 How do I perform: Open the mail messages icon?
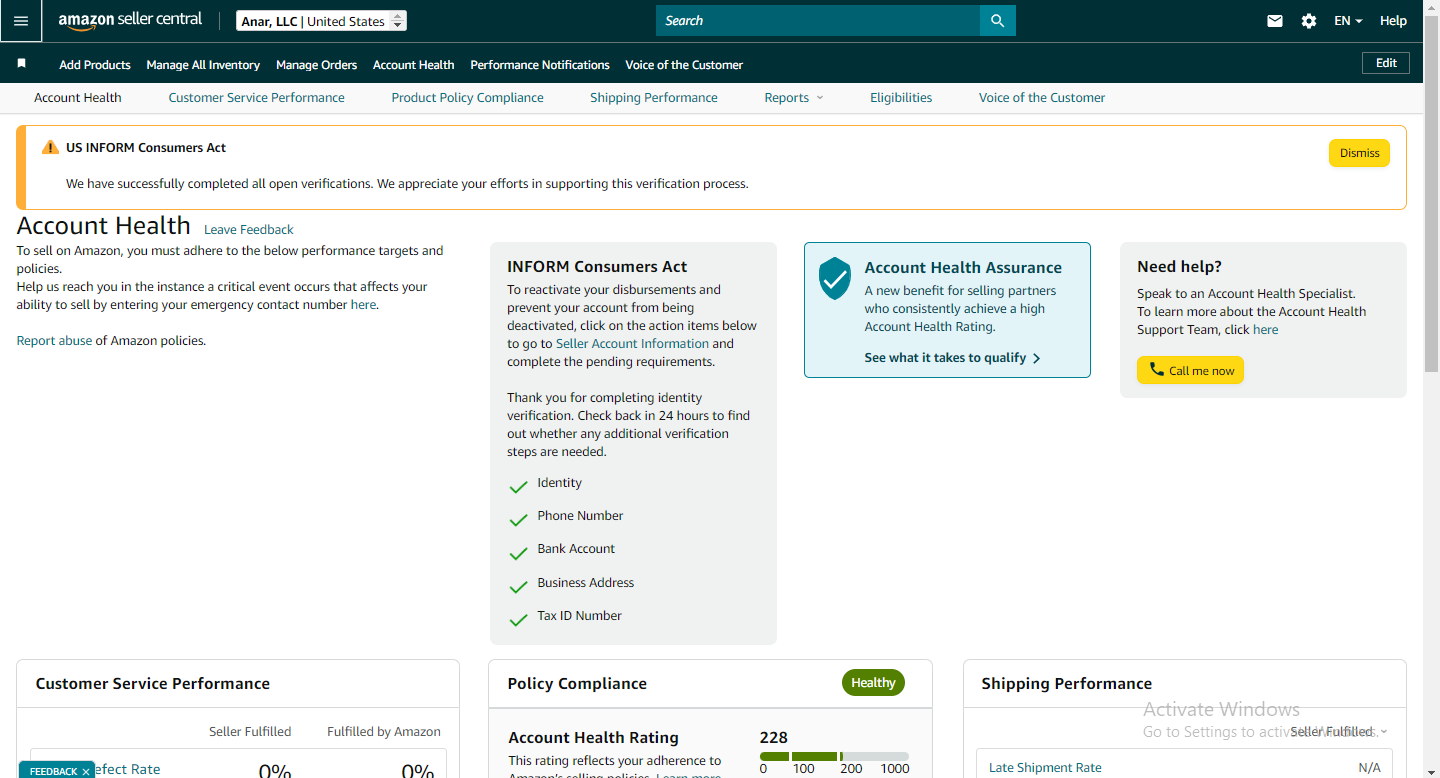coord(1274,21)
